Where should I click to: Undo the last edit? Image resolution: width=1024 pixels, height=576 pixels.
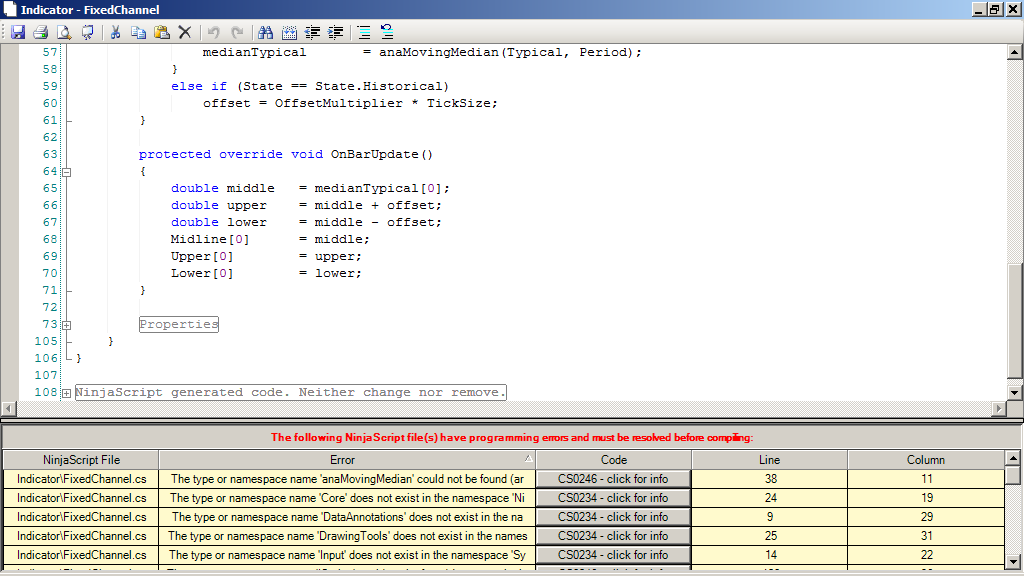click(x=214, y=32)
